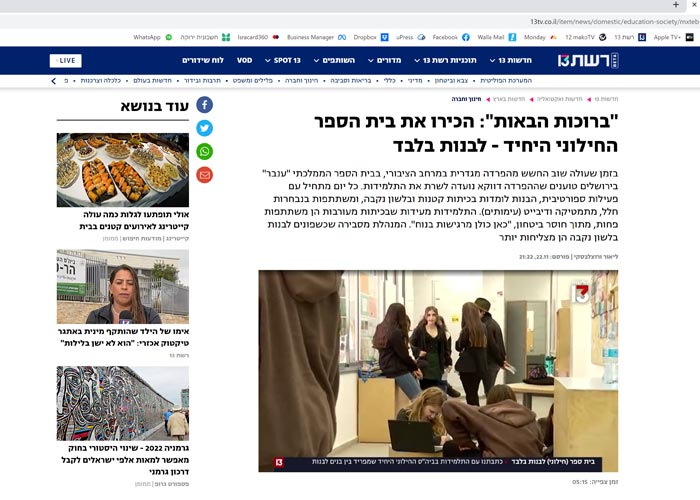The height and width of the screenshot is (500, 700).
Task: Play the school article video
Action: click(x=438, y=370)
